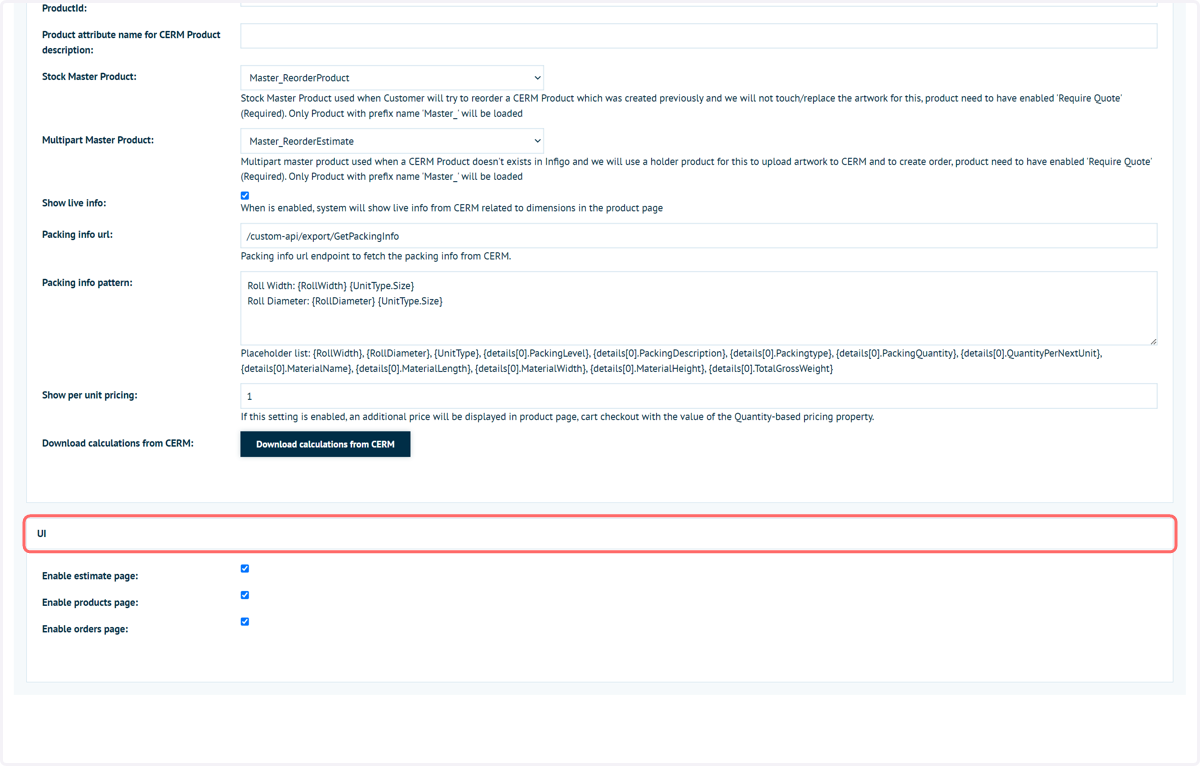Click the textarea resize handle of Packing info pattern
This screenshot has width=1200, height=766.
click(x=1152, y=340)
